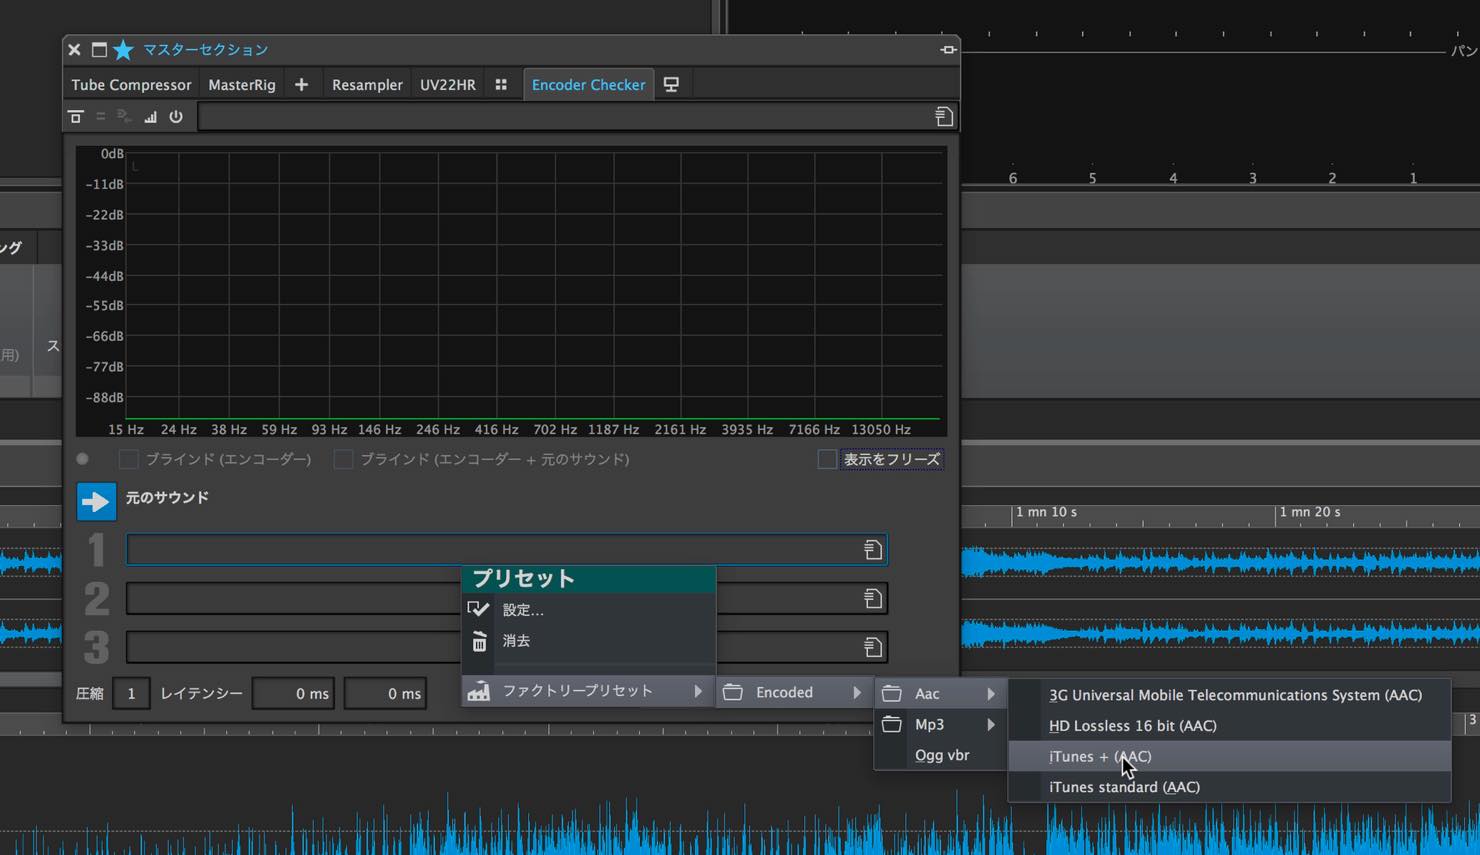Click the plugin preset name field in toolbar

tap(566, 117)
